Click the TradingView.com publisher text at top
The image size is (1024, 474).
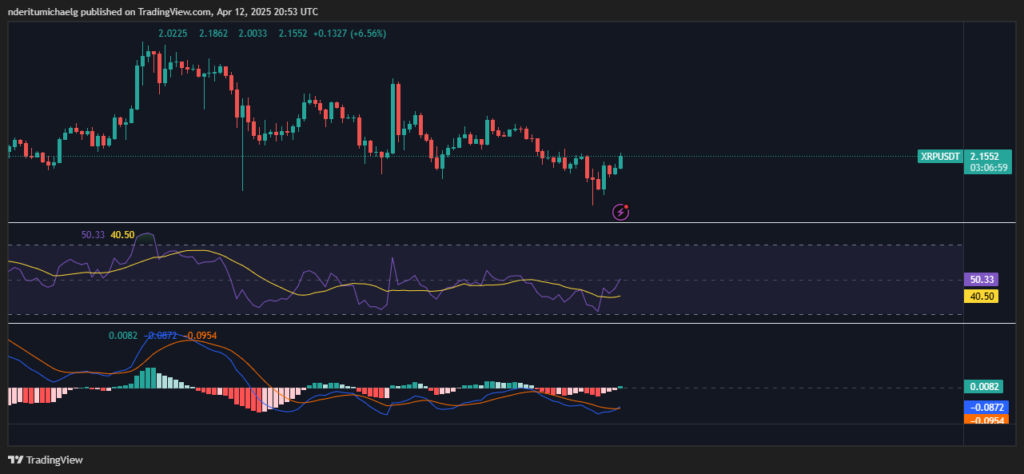tap(205, 9)
